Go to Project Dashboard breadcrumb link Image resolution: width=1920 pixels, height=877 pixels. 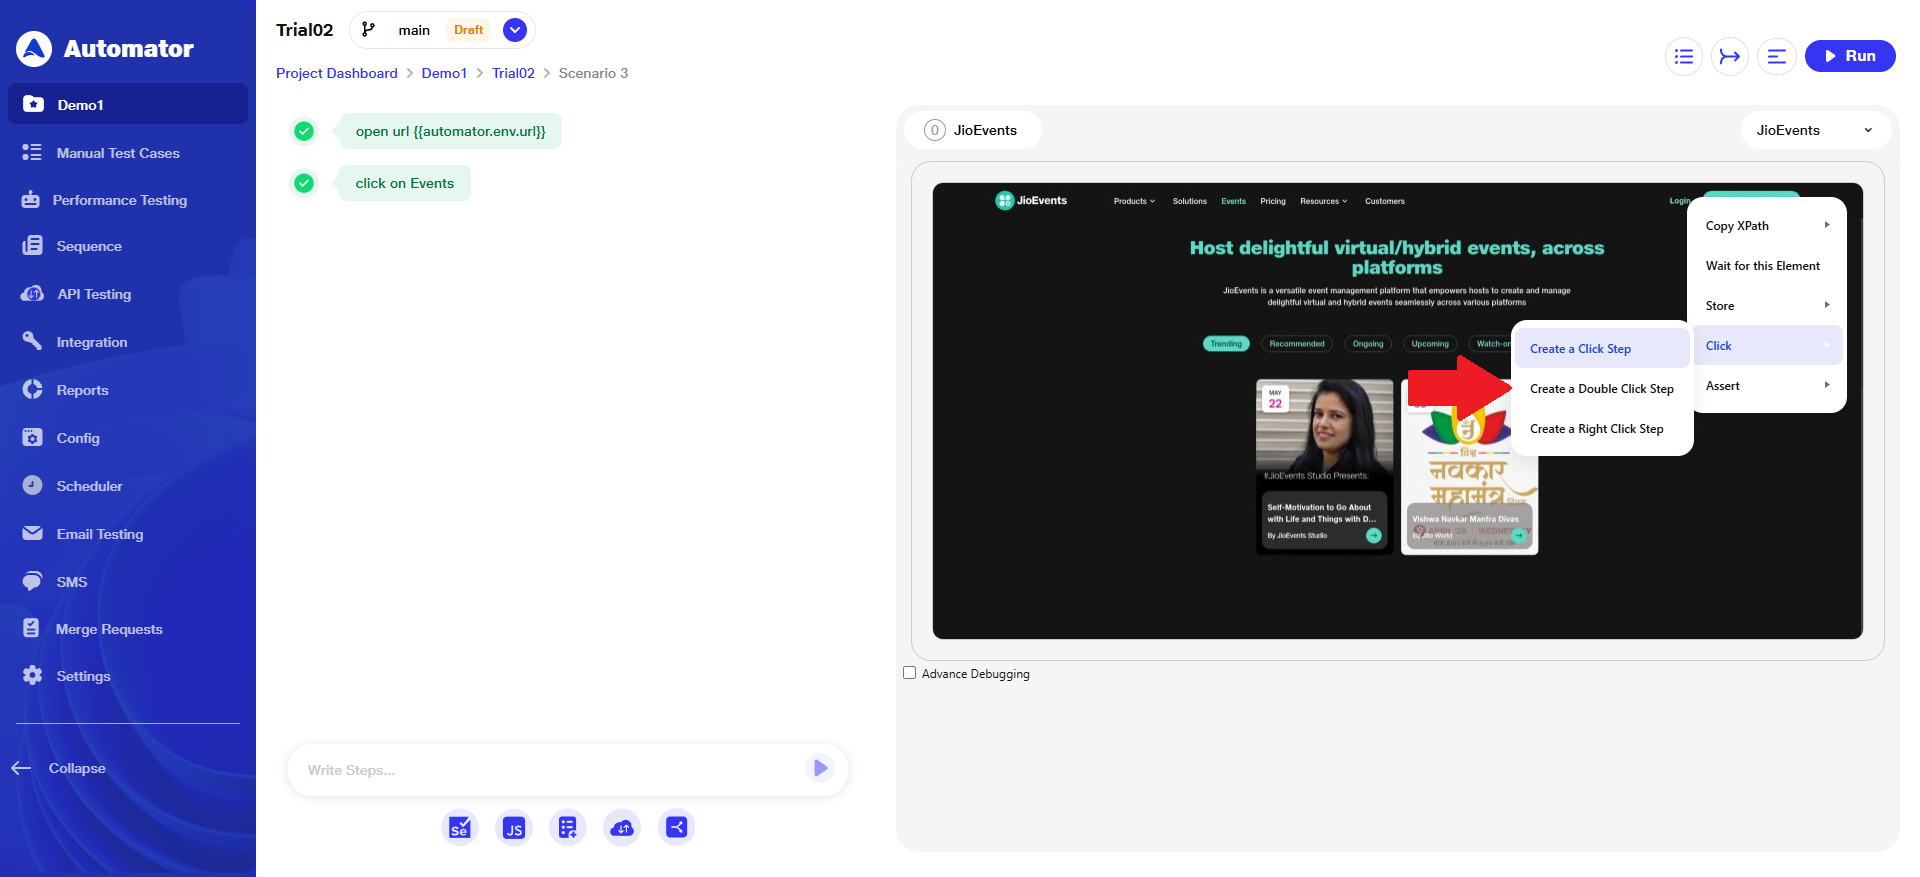(x=336, y=73)
